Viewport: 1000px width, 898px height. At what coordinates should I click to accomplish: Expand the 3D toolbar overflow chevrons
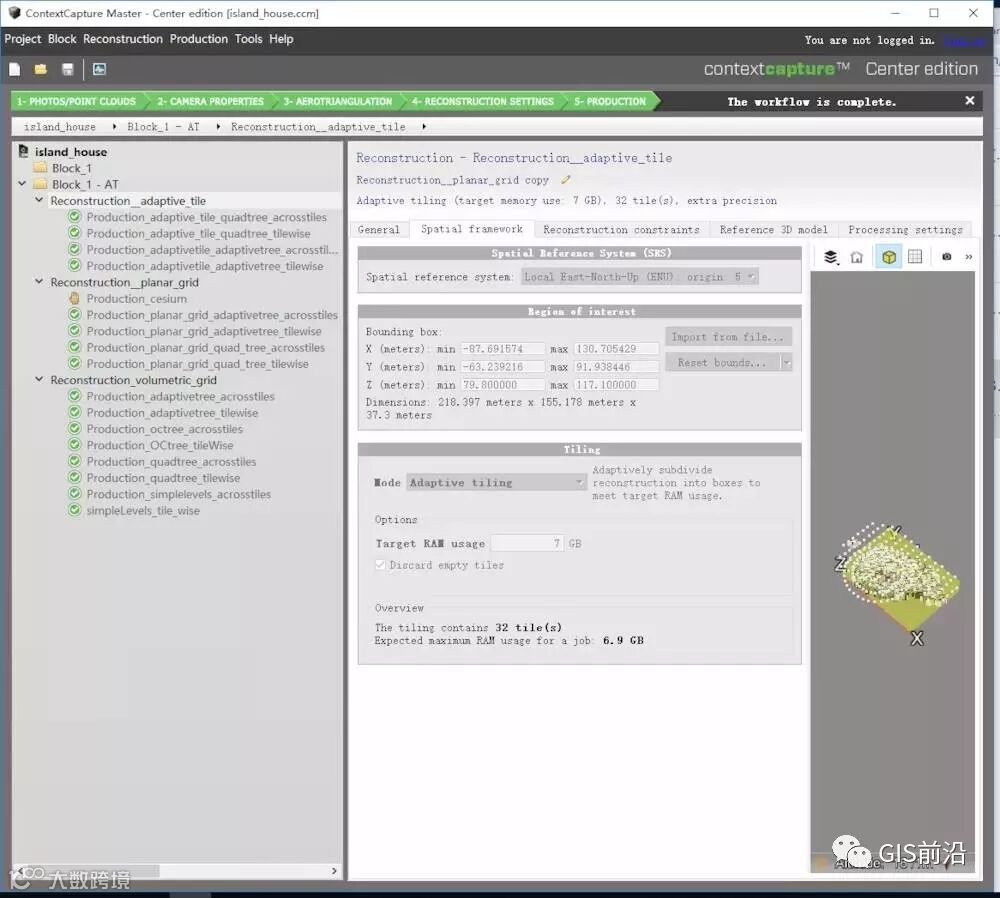click(x=969, y=257)
